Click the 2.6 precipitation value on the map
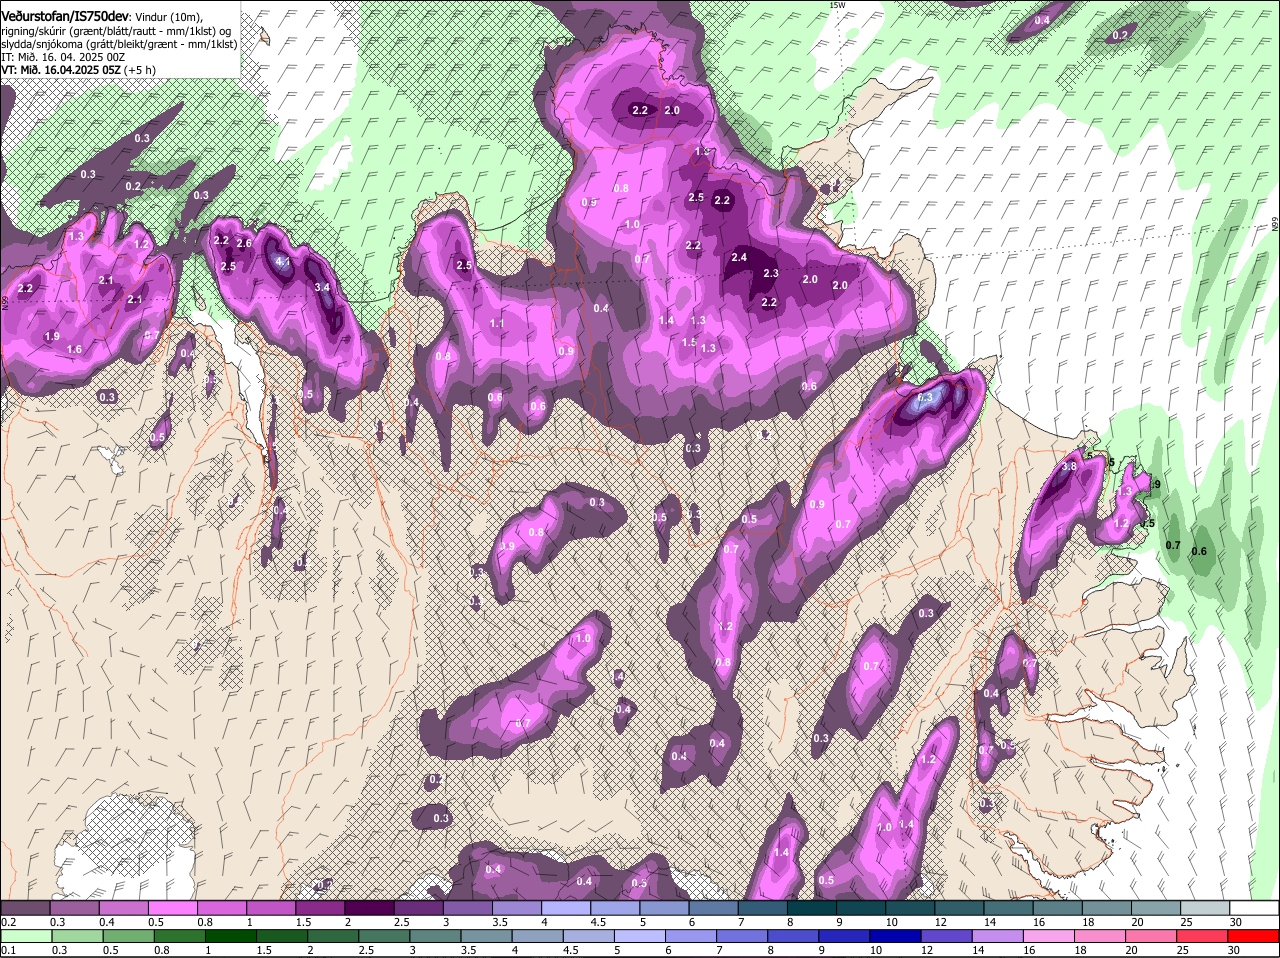 [x=243, y=243]
